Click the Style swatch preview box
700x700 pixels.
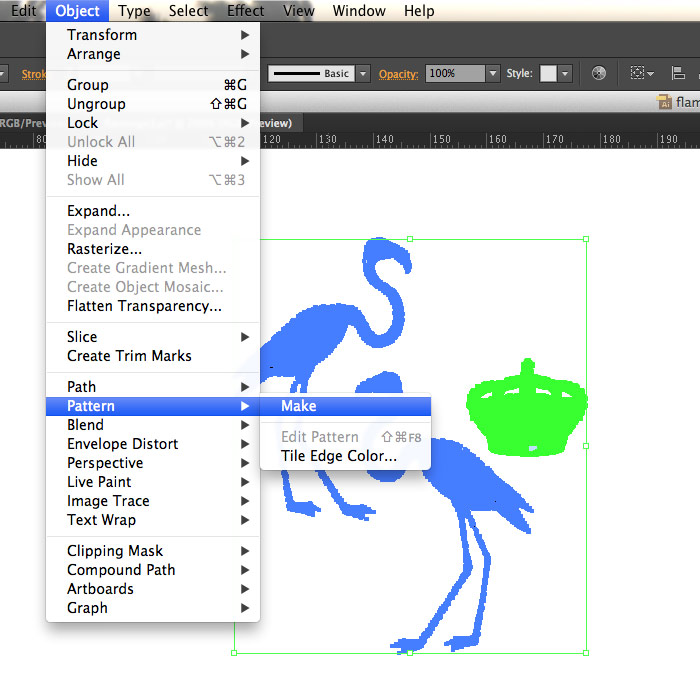pos(548,73)
